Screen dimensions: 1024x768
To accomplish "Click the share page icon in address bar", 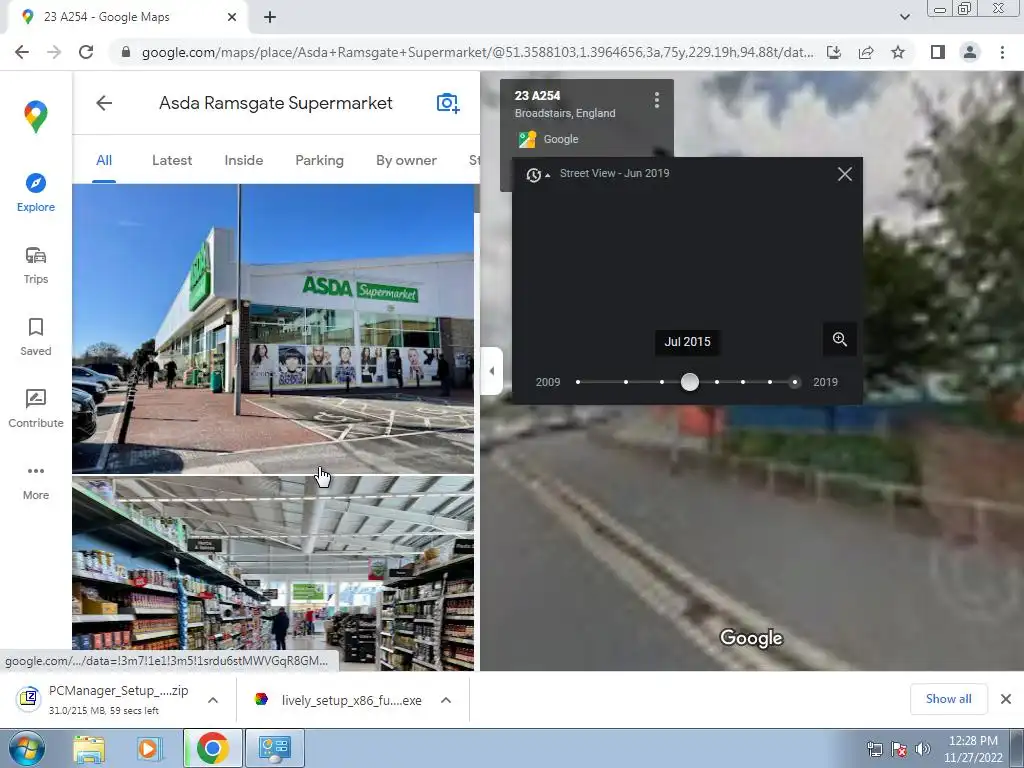I will (x=866, y=52).
